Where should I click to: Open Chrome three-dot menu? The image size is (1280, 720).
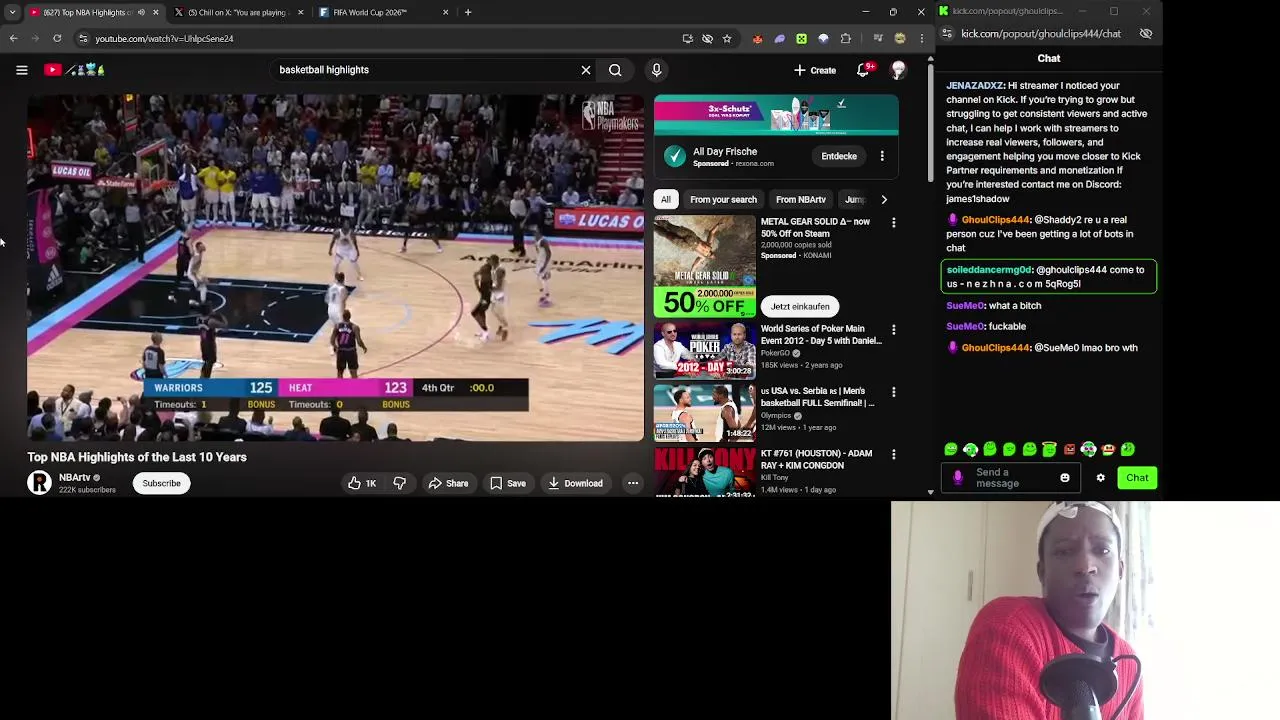922,38
